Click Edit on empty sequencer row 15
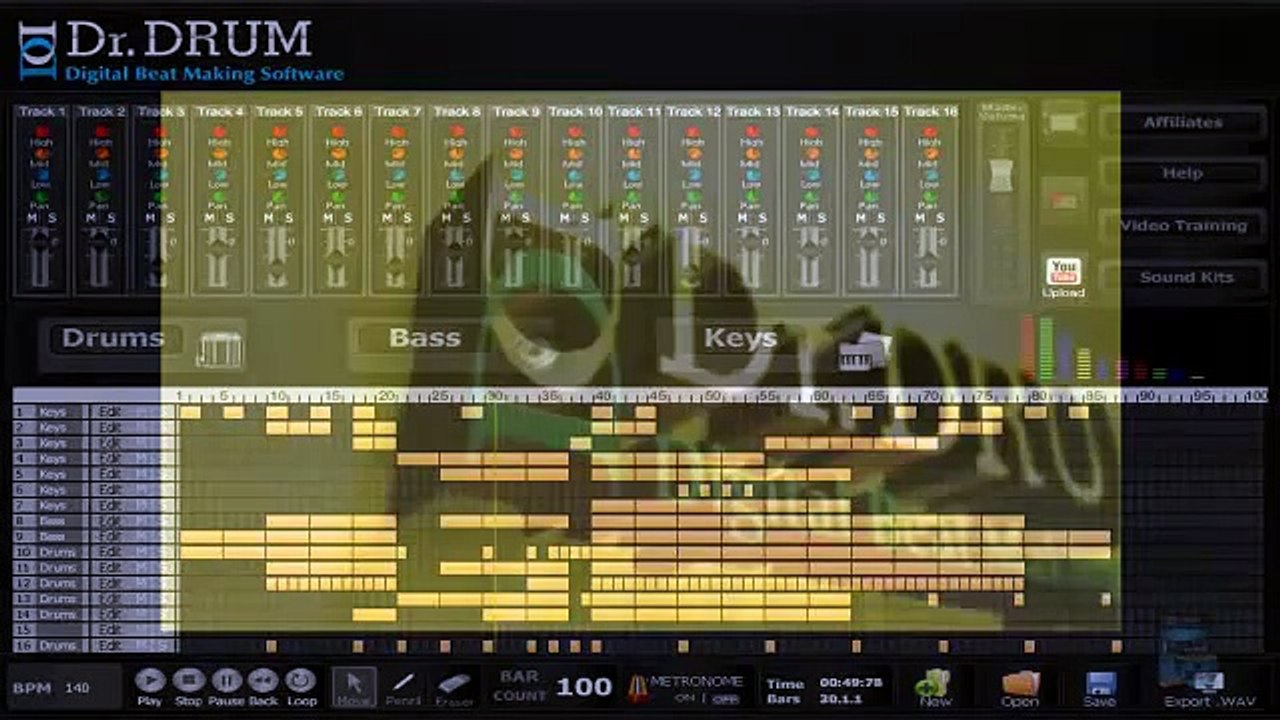The width and height of the screenshot is (1280, 720). tap(110, 630)
